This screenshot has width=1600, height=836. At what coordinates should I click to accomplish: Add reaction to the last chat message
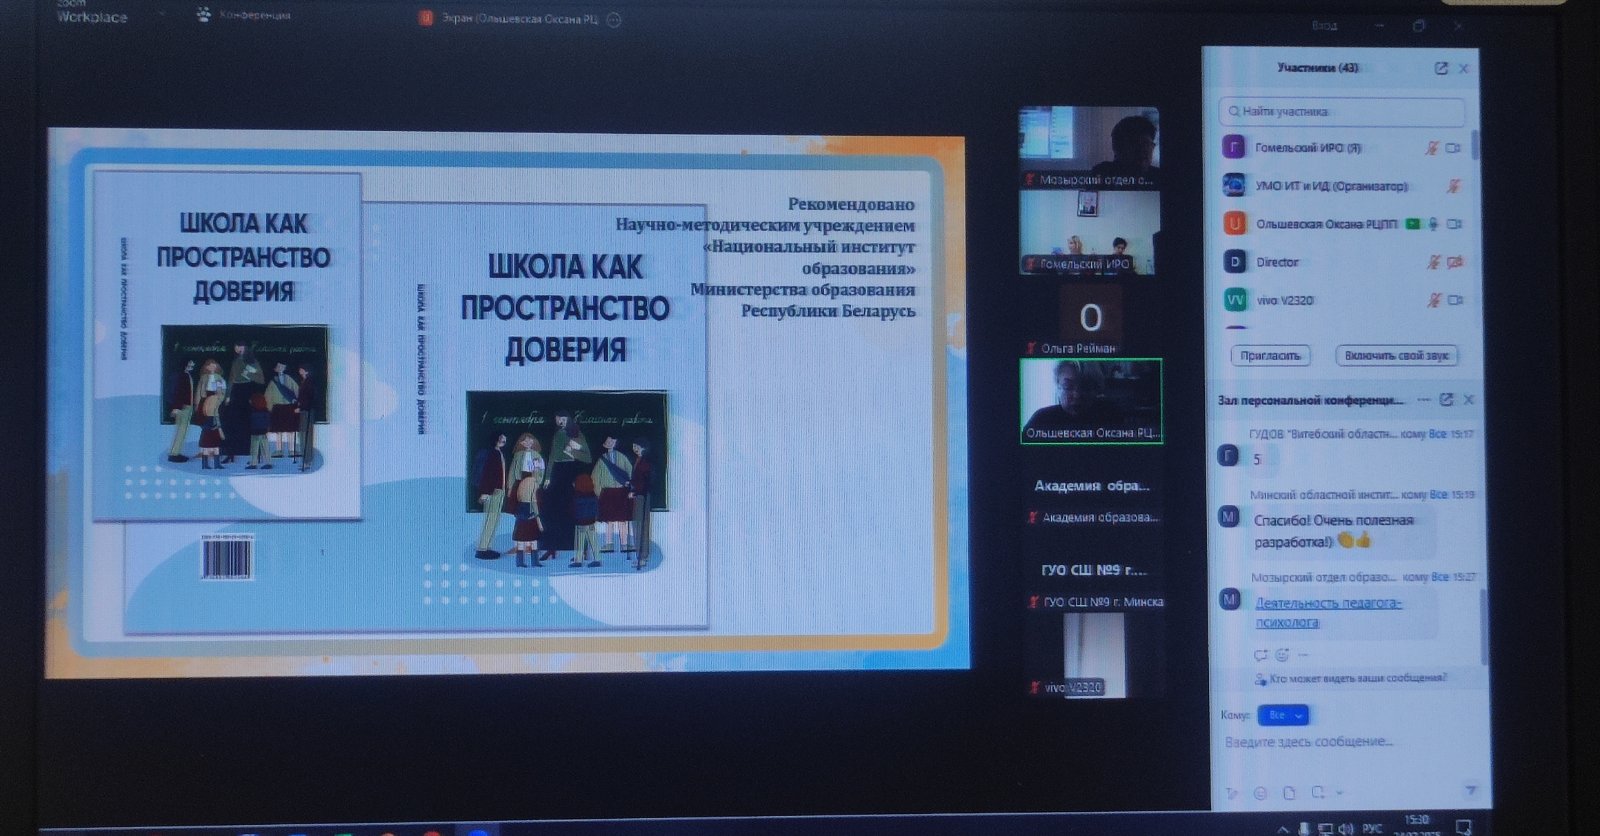(x=1282, y=655)
